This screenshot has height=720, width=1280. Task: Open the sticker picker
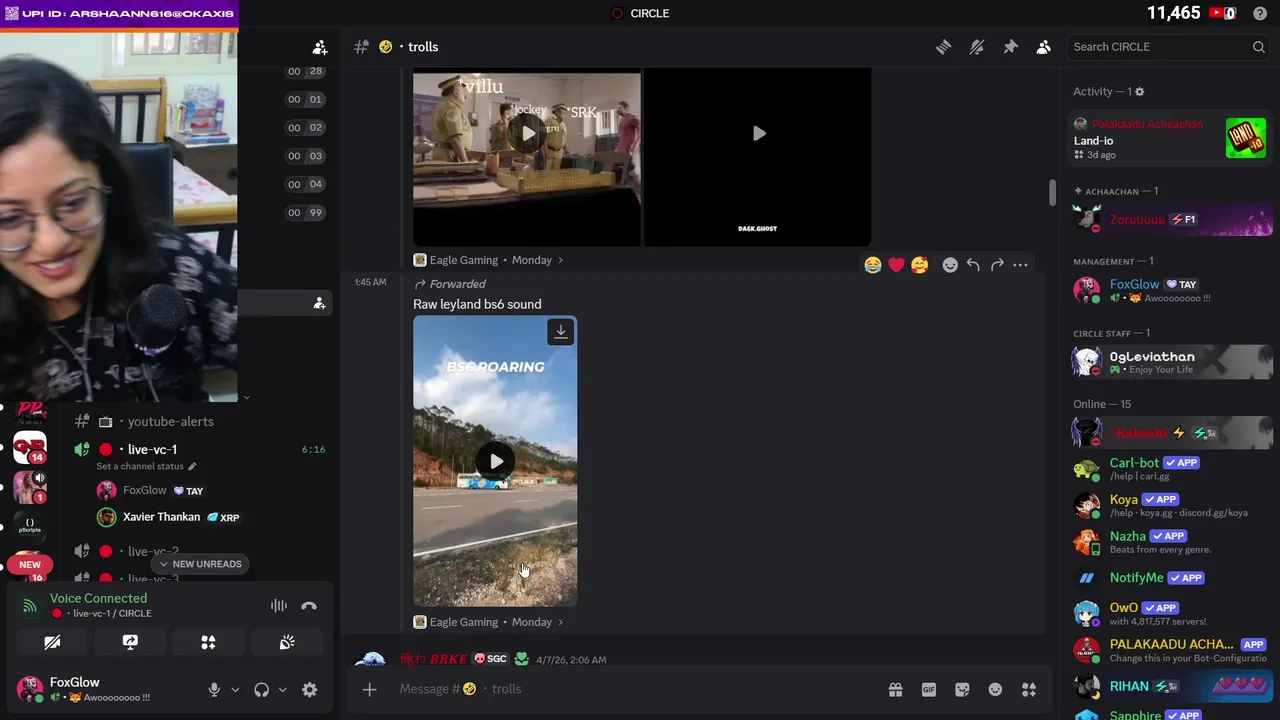tap(962, 690)
